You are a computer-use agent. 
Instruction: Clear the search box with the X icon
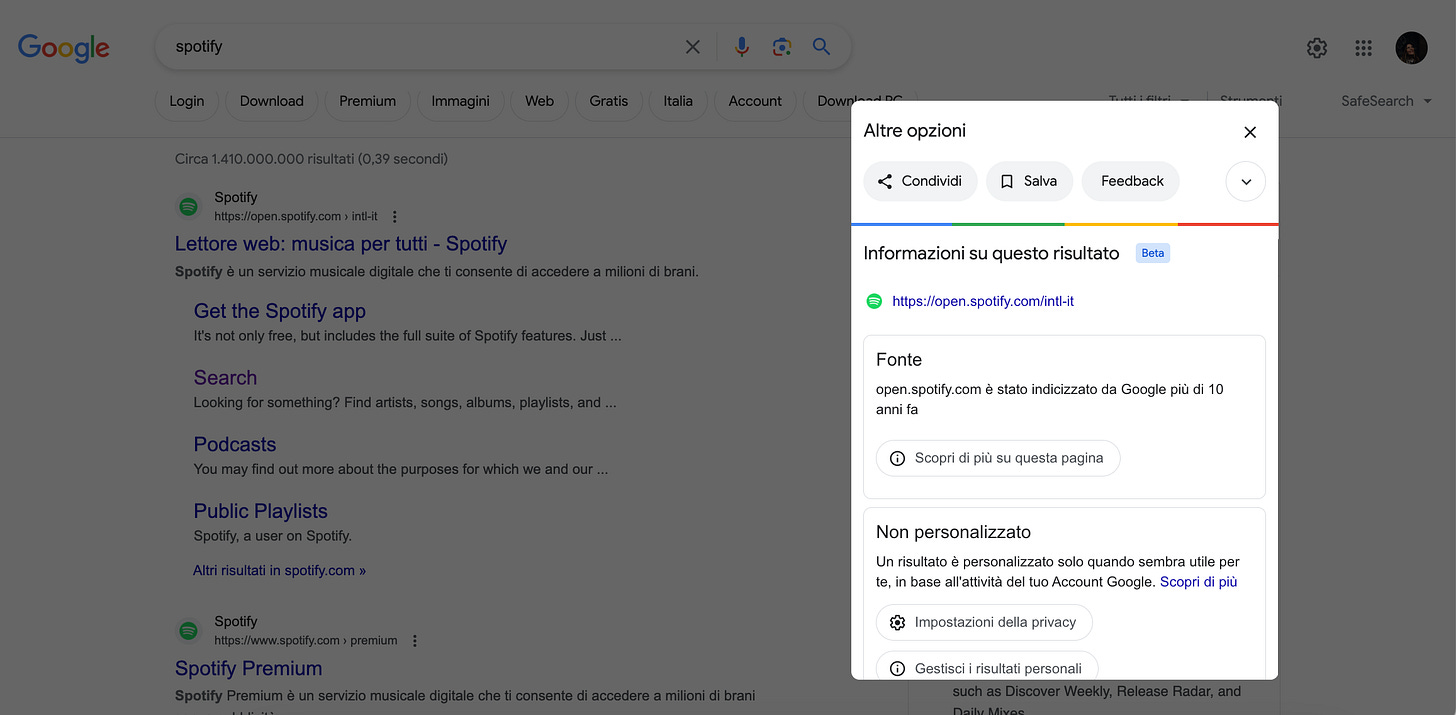pos(693,47)
